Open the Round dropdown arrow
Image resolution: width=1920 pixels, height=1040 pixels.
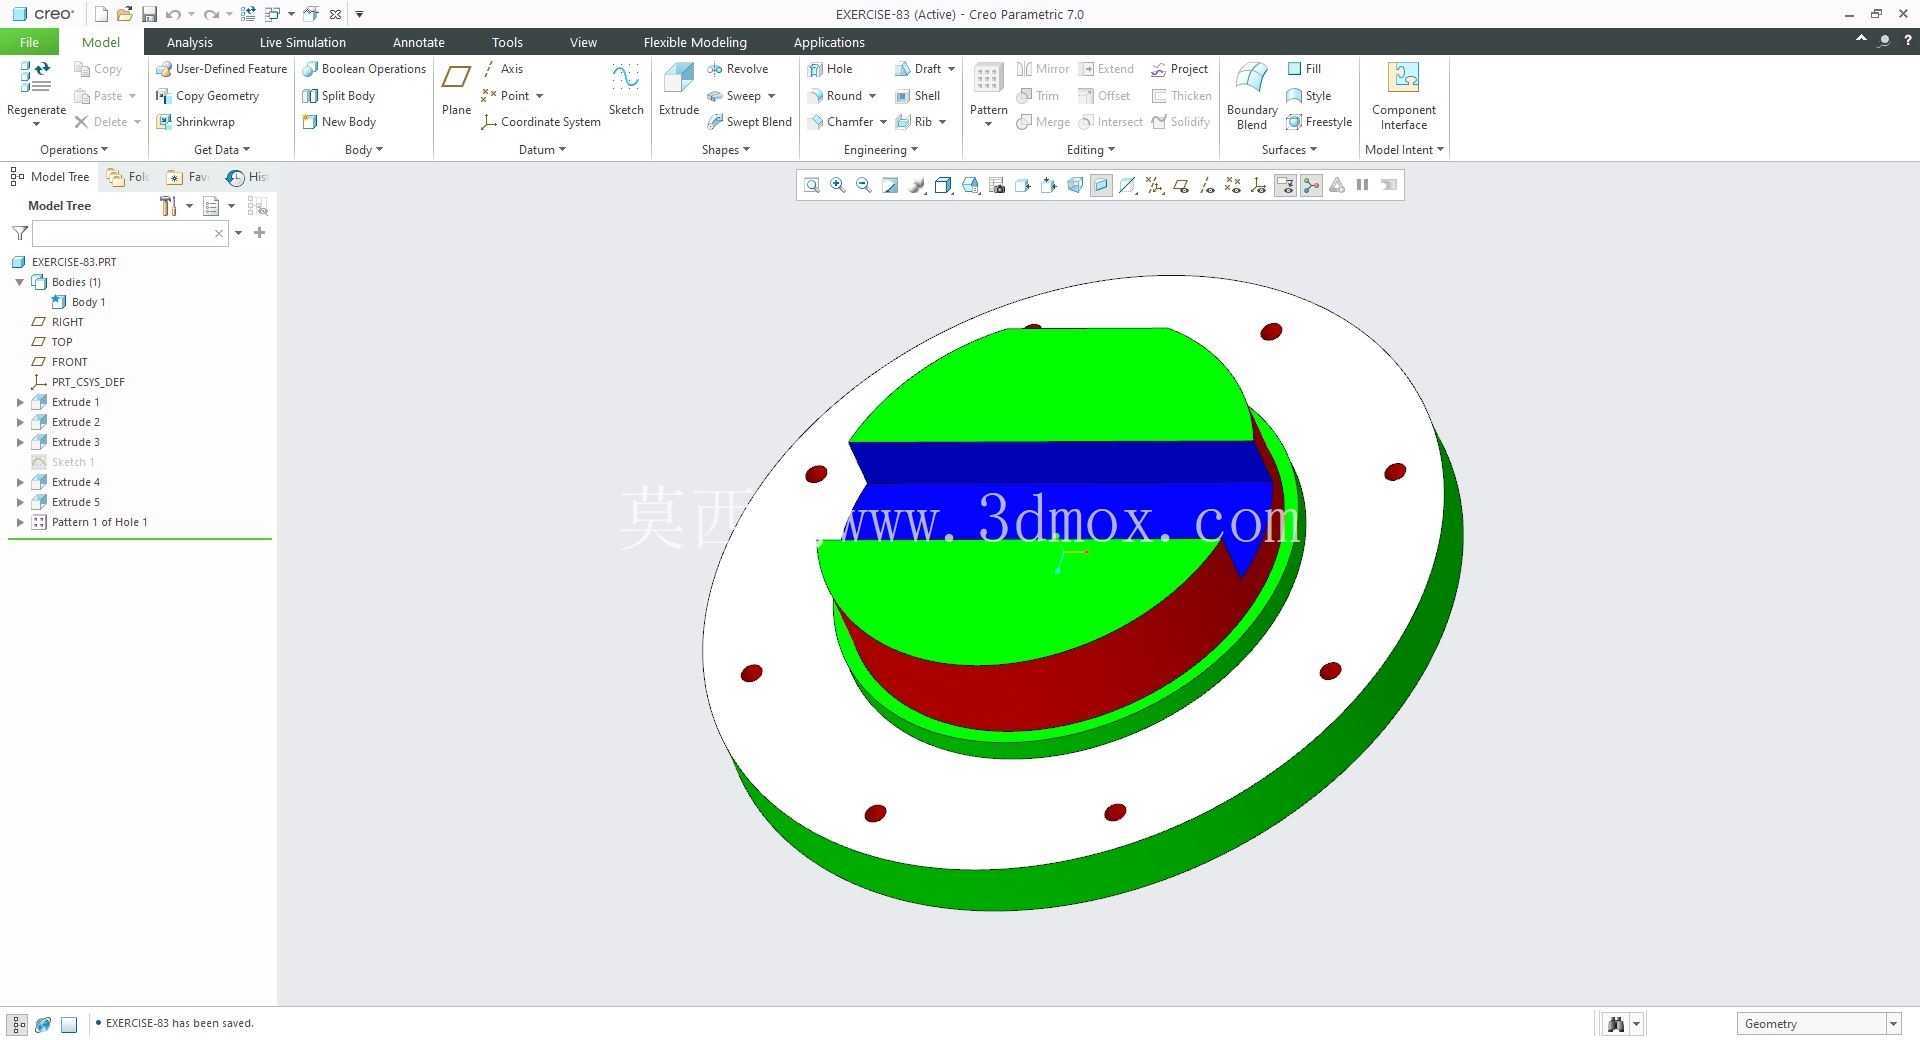(872, 96)
